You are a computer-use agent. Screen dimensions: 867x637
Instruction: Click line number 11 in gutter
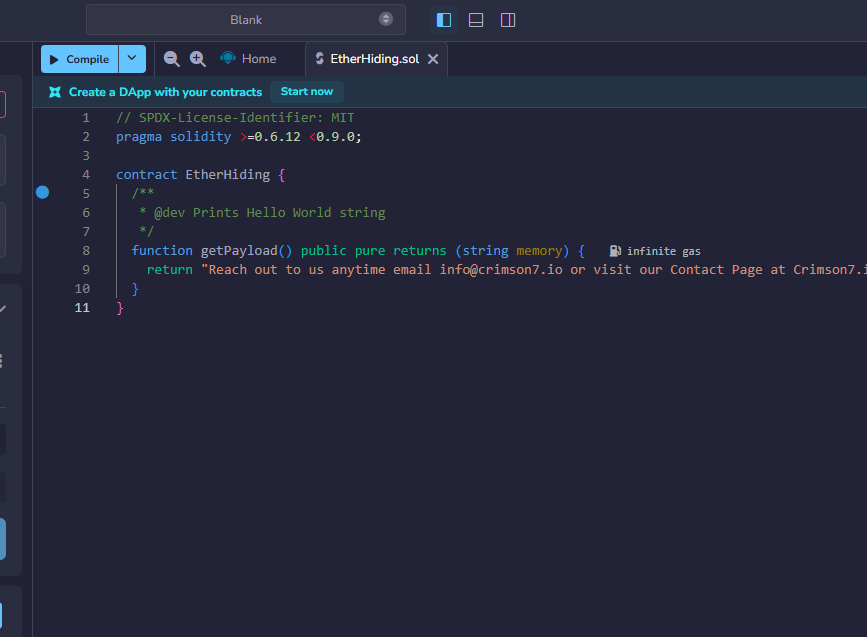(82, 307)
